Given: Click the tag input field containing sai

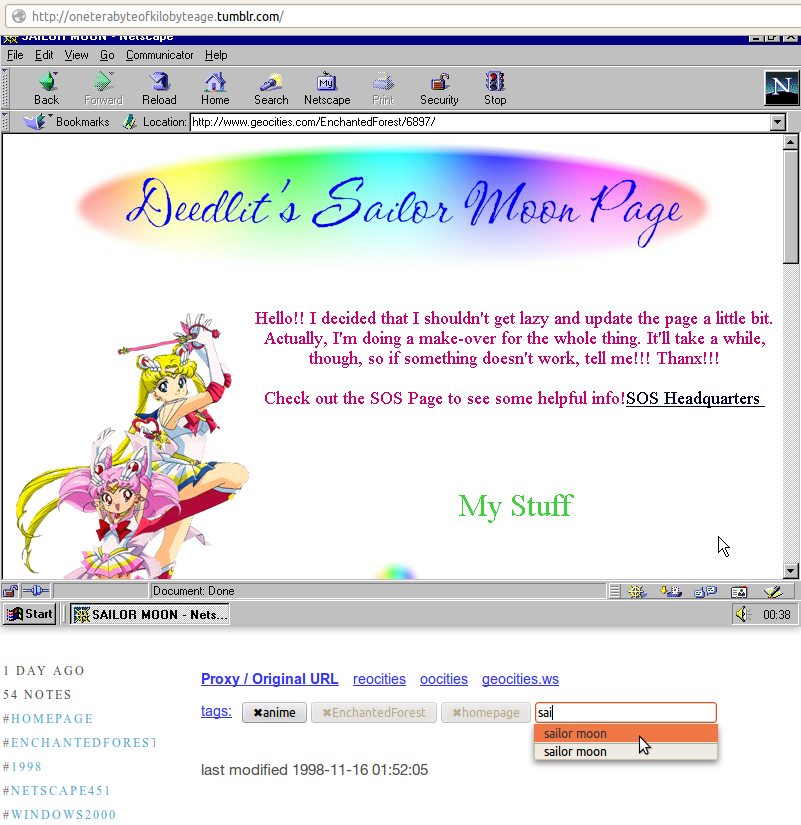Looking at the screenshot, I should [x=626, y=712].
